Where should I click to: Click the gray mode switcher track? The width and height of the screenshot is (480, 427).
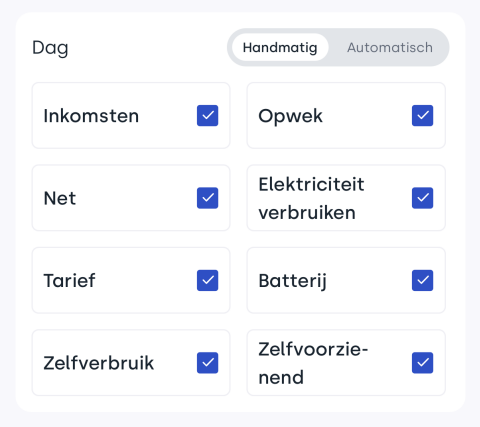[338, 47]
